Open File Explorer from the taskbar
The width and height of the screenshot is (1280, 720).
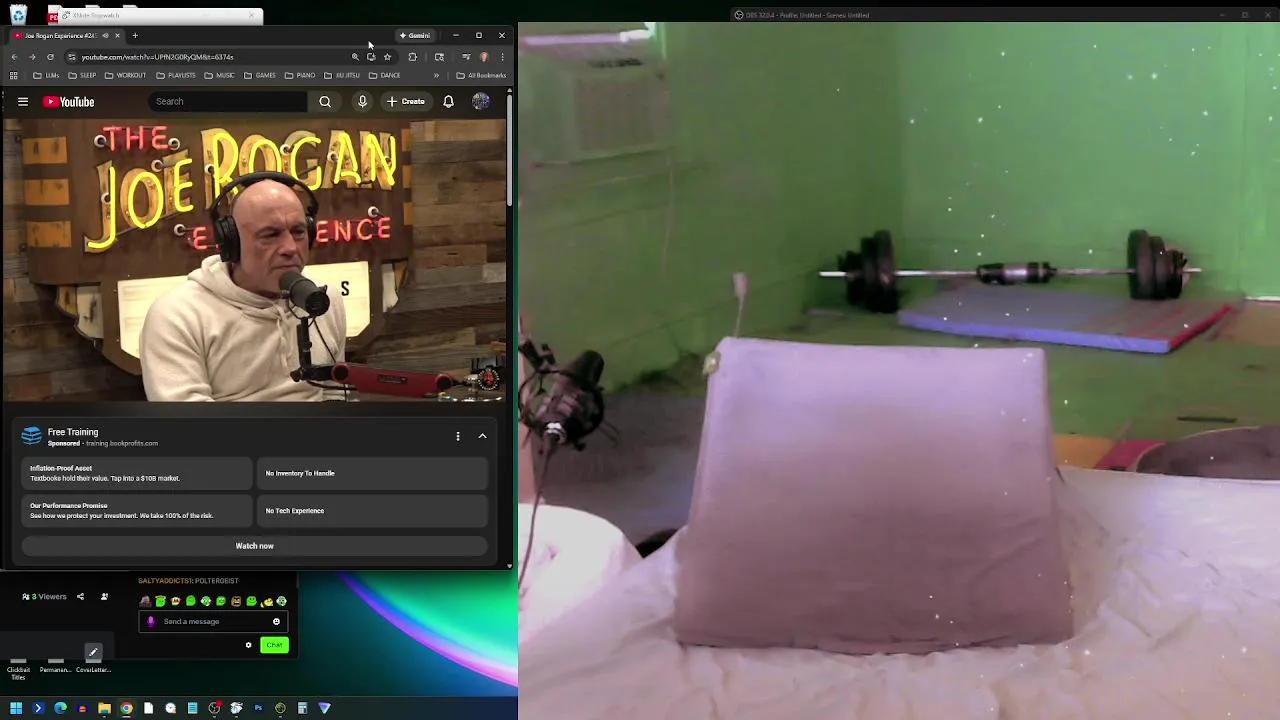tap(104, 708)
